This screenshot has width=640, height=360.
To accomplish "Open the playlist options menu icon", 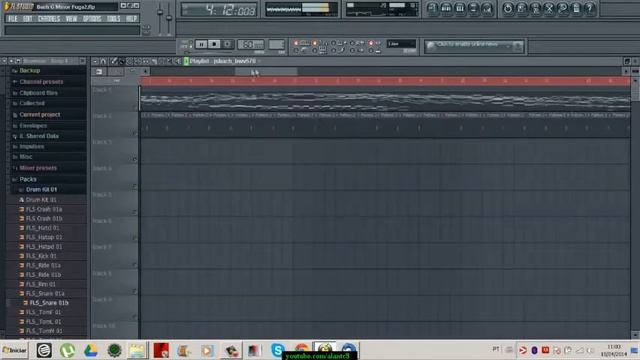I will point(95,61).
